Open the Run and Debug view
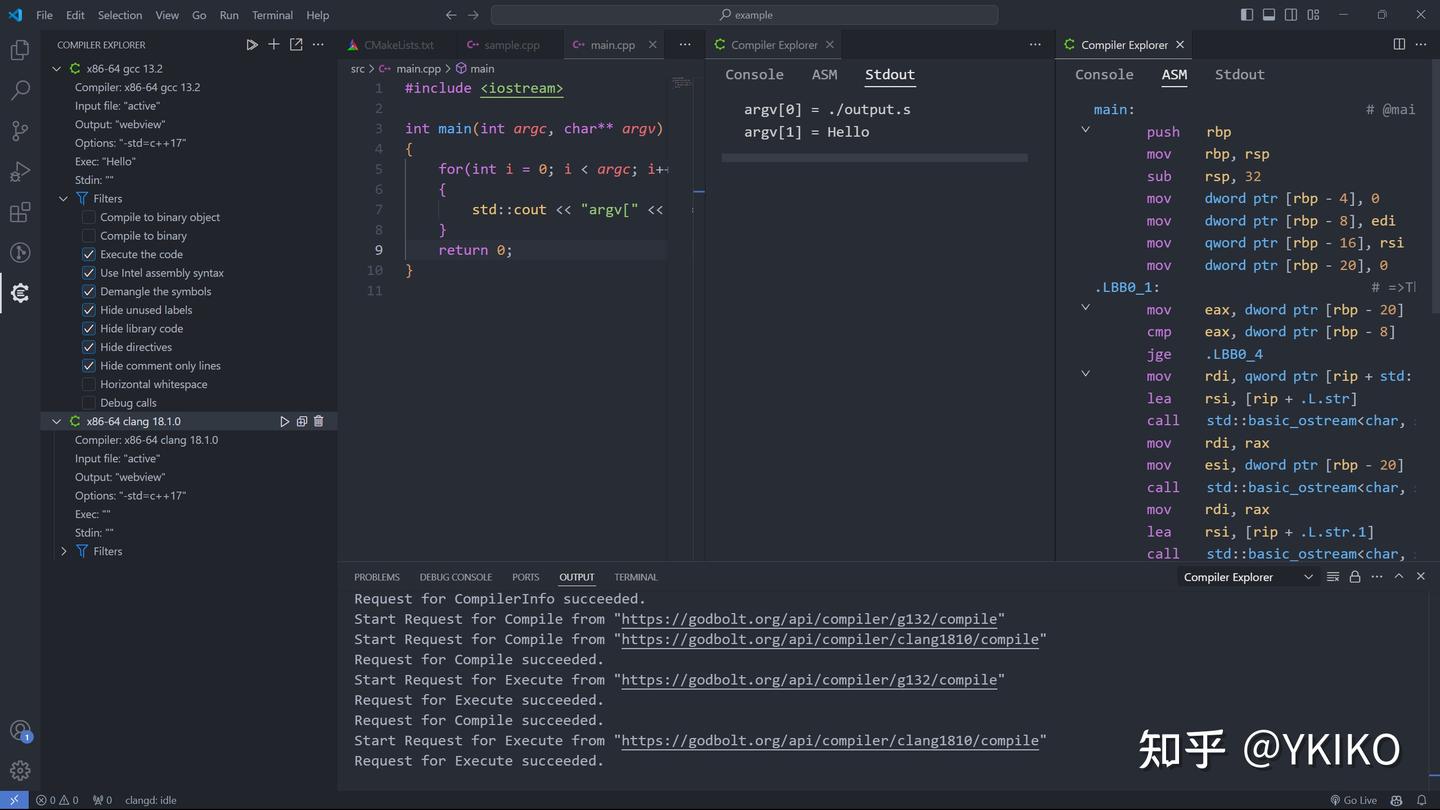Viewport: 1440px width, 810px height. (20, 171)
